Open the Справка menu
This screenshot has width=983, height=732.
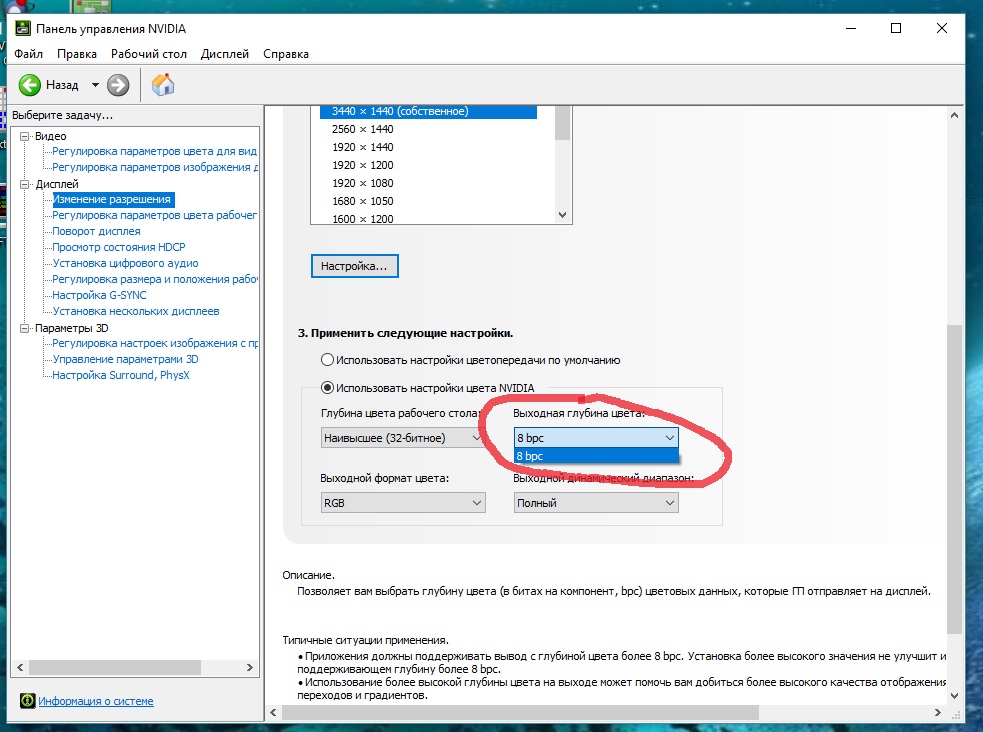286,54
